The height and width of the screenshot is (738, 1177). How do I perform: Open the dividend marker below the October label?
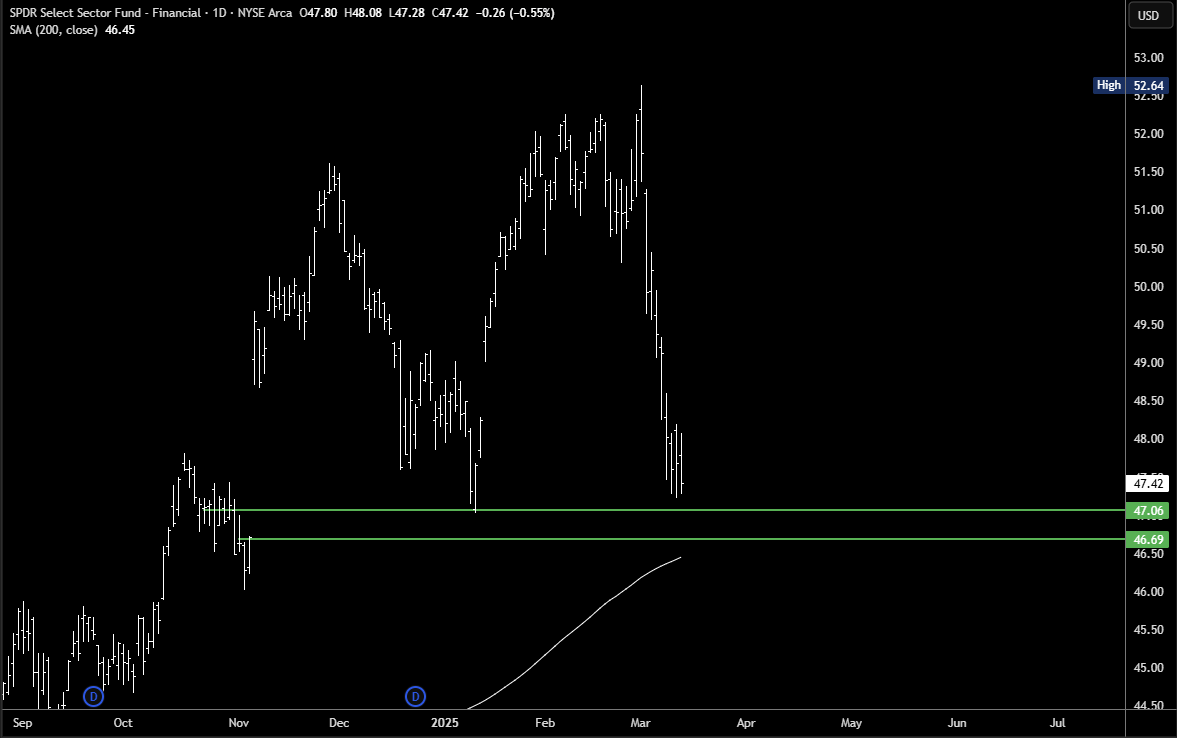tap(93, 696)
